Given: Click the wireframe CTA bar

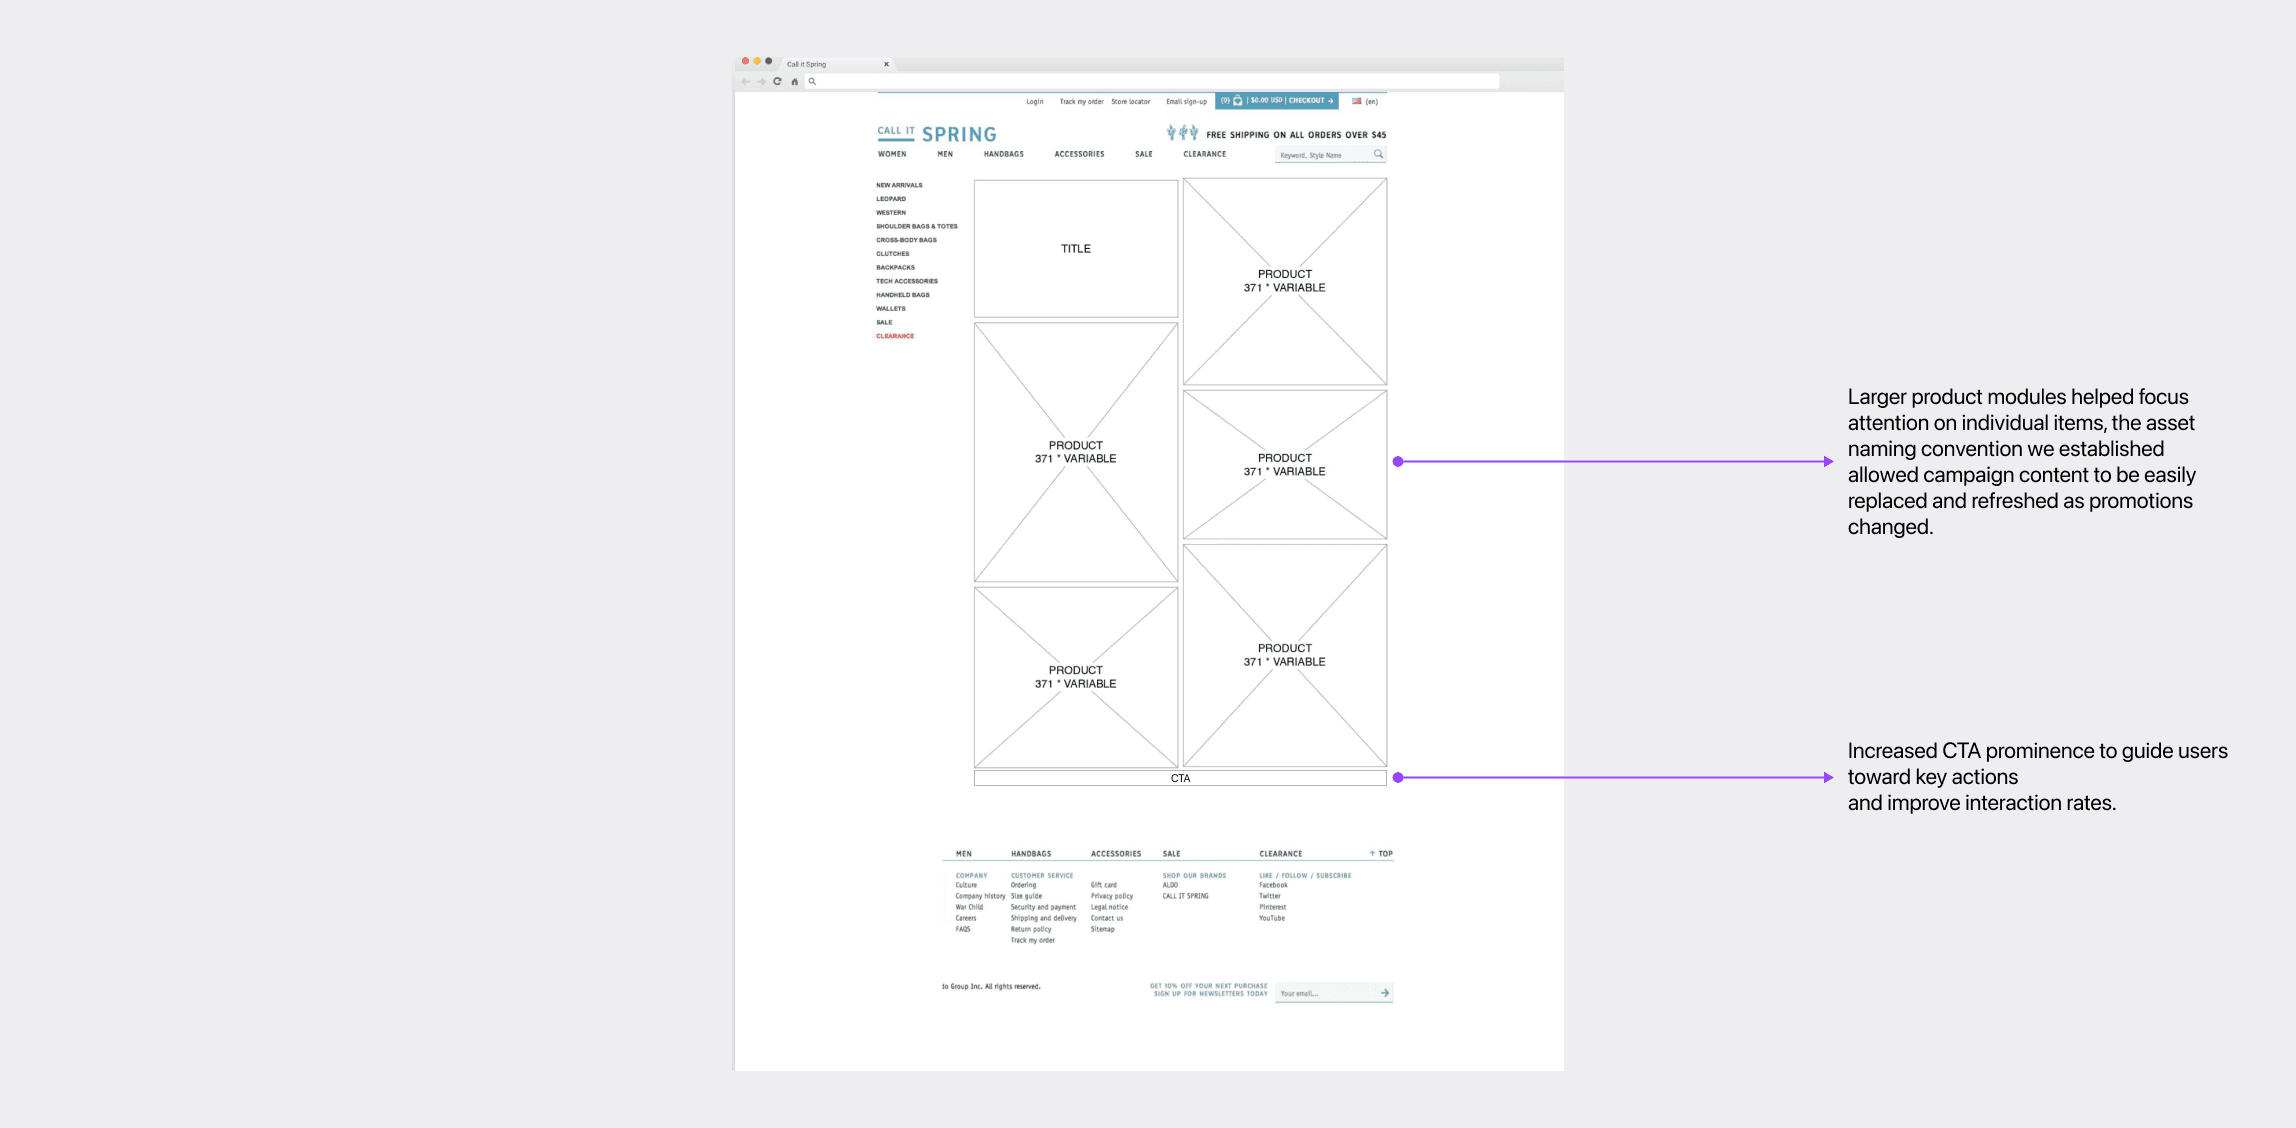Looking at the screenshot, I should [x=1180, y=778].
